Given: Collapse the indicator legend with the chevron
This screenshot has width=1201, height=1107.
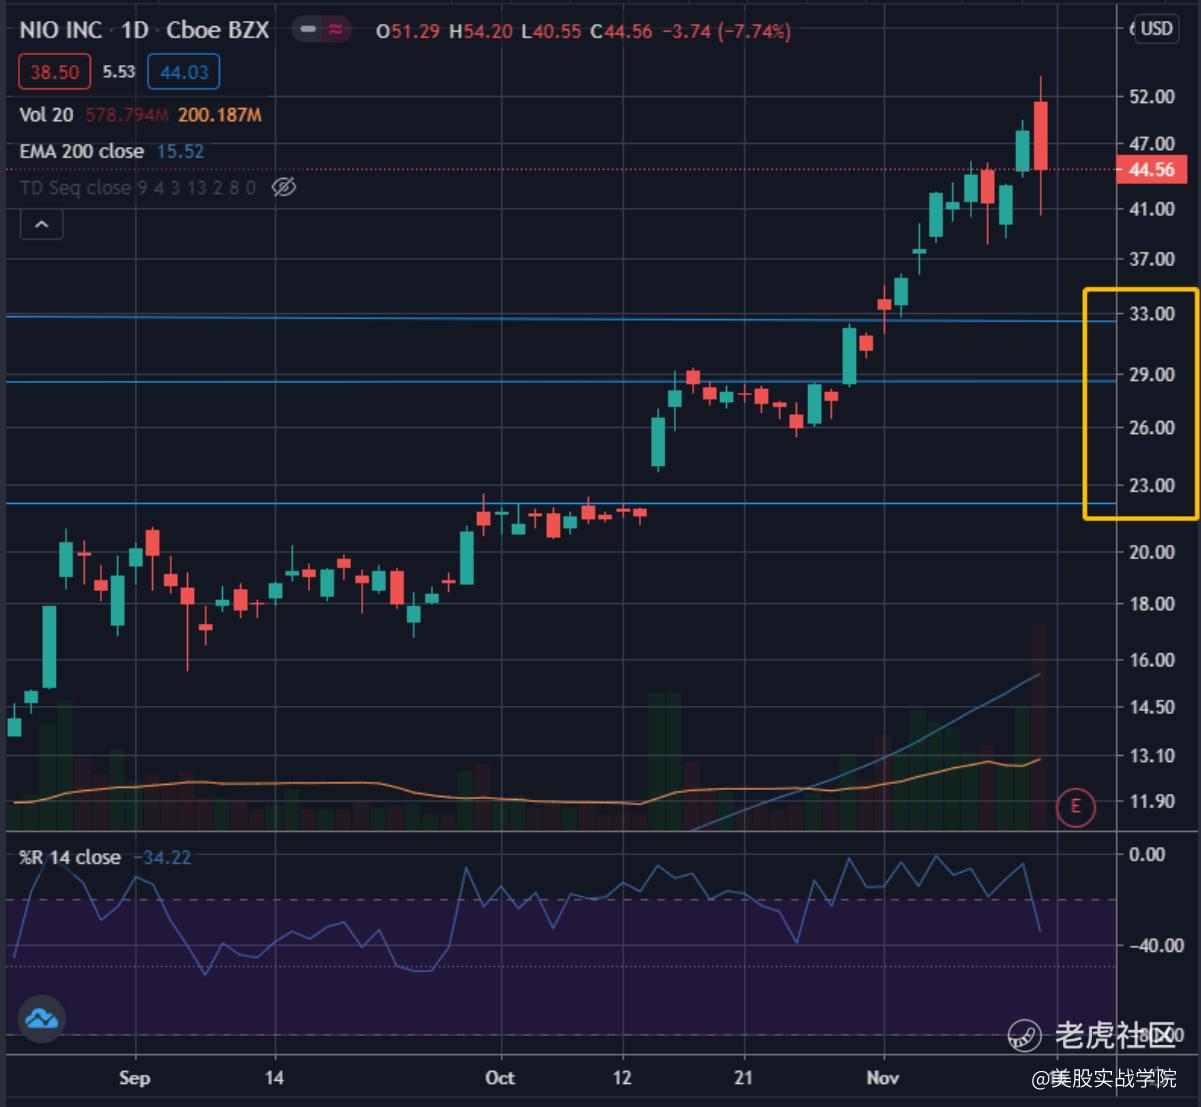Looking at the screenshot, I should pos(42,225).
